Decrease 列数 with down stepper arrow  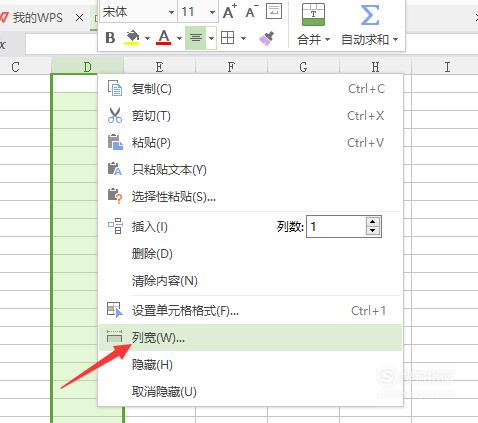(x=373, y=231)
